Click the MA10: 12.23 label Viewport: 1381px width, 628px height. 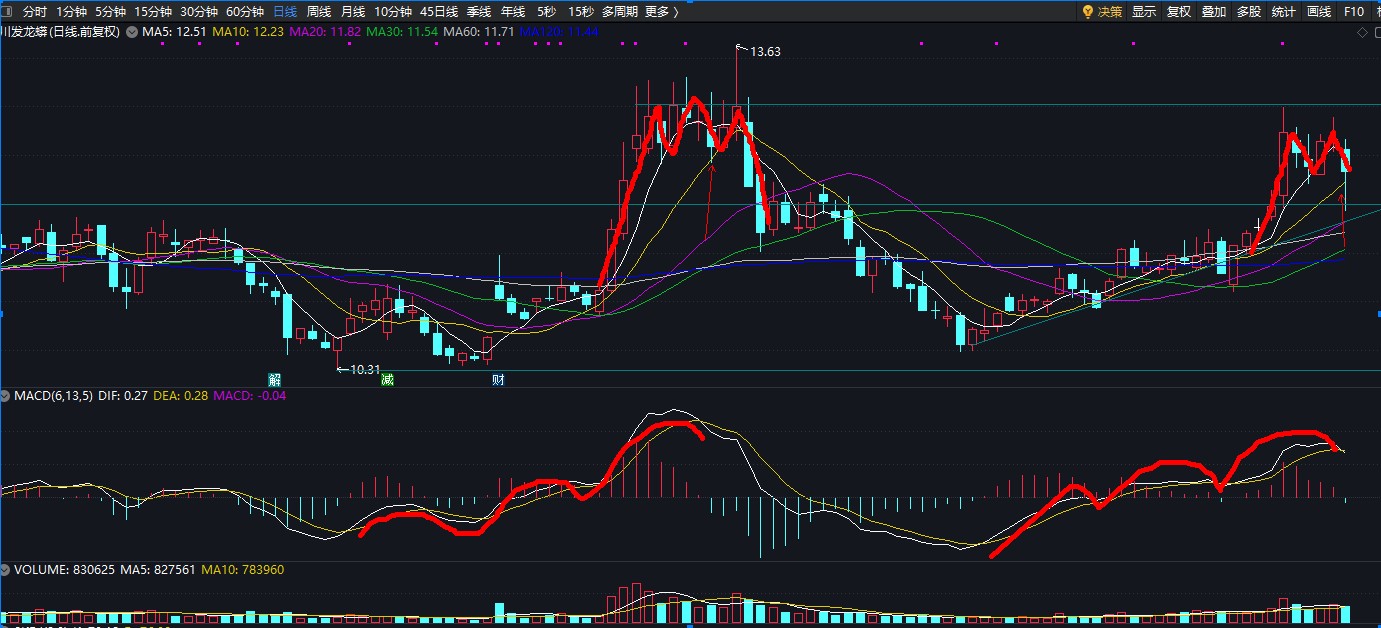coord(248,32)
